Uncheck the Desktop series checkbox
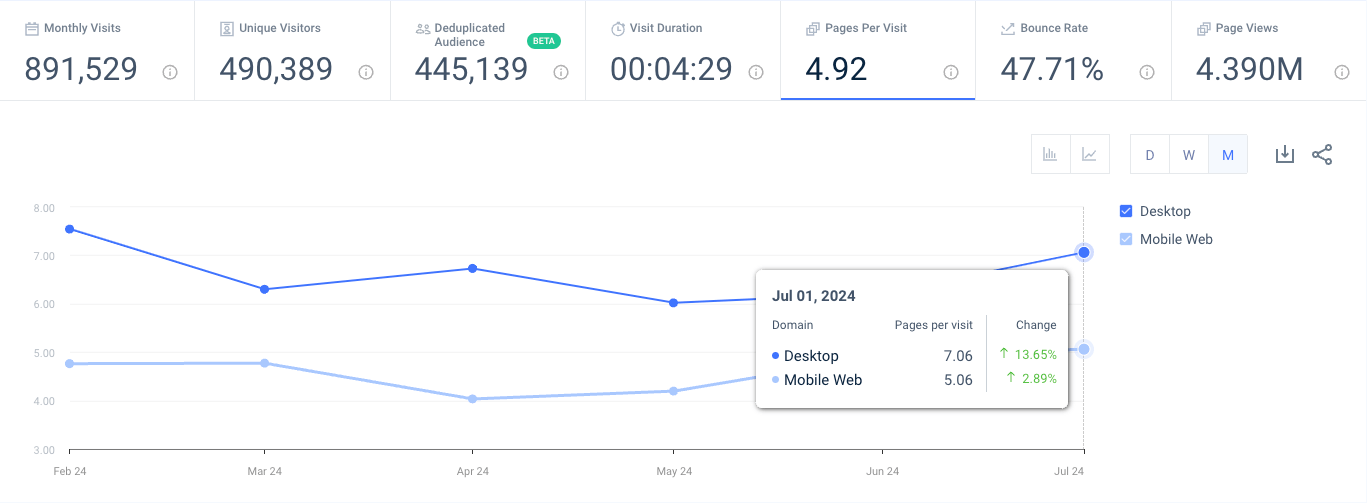The image size is (1367, 503). pos(1126,211)
